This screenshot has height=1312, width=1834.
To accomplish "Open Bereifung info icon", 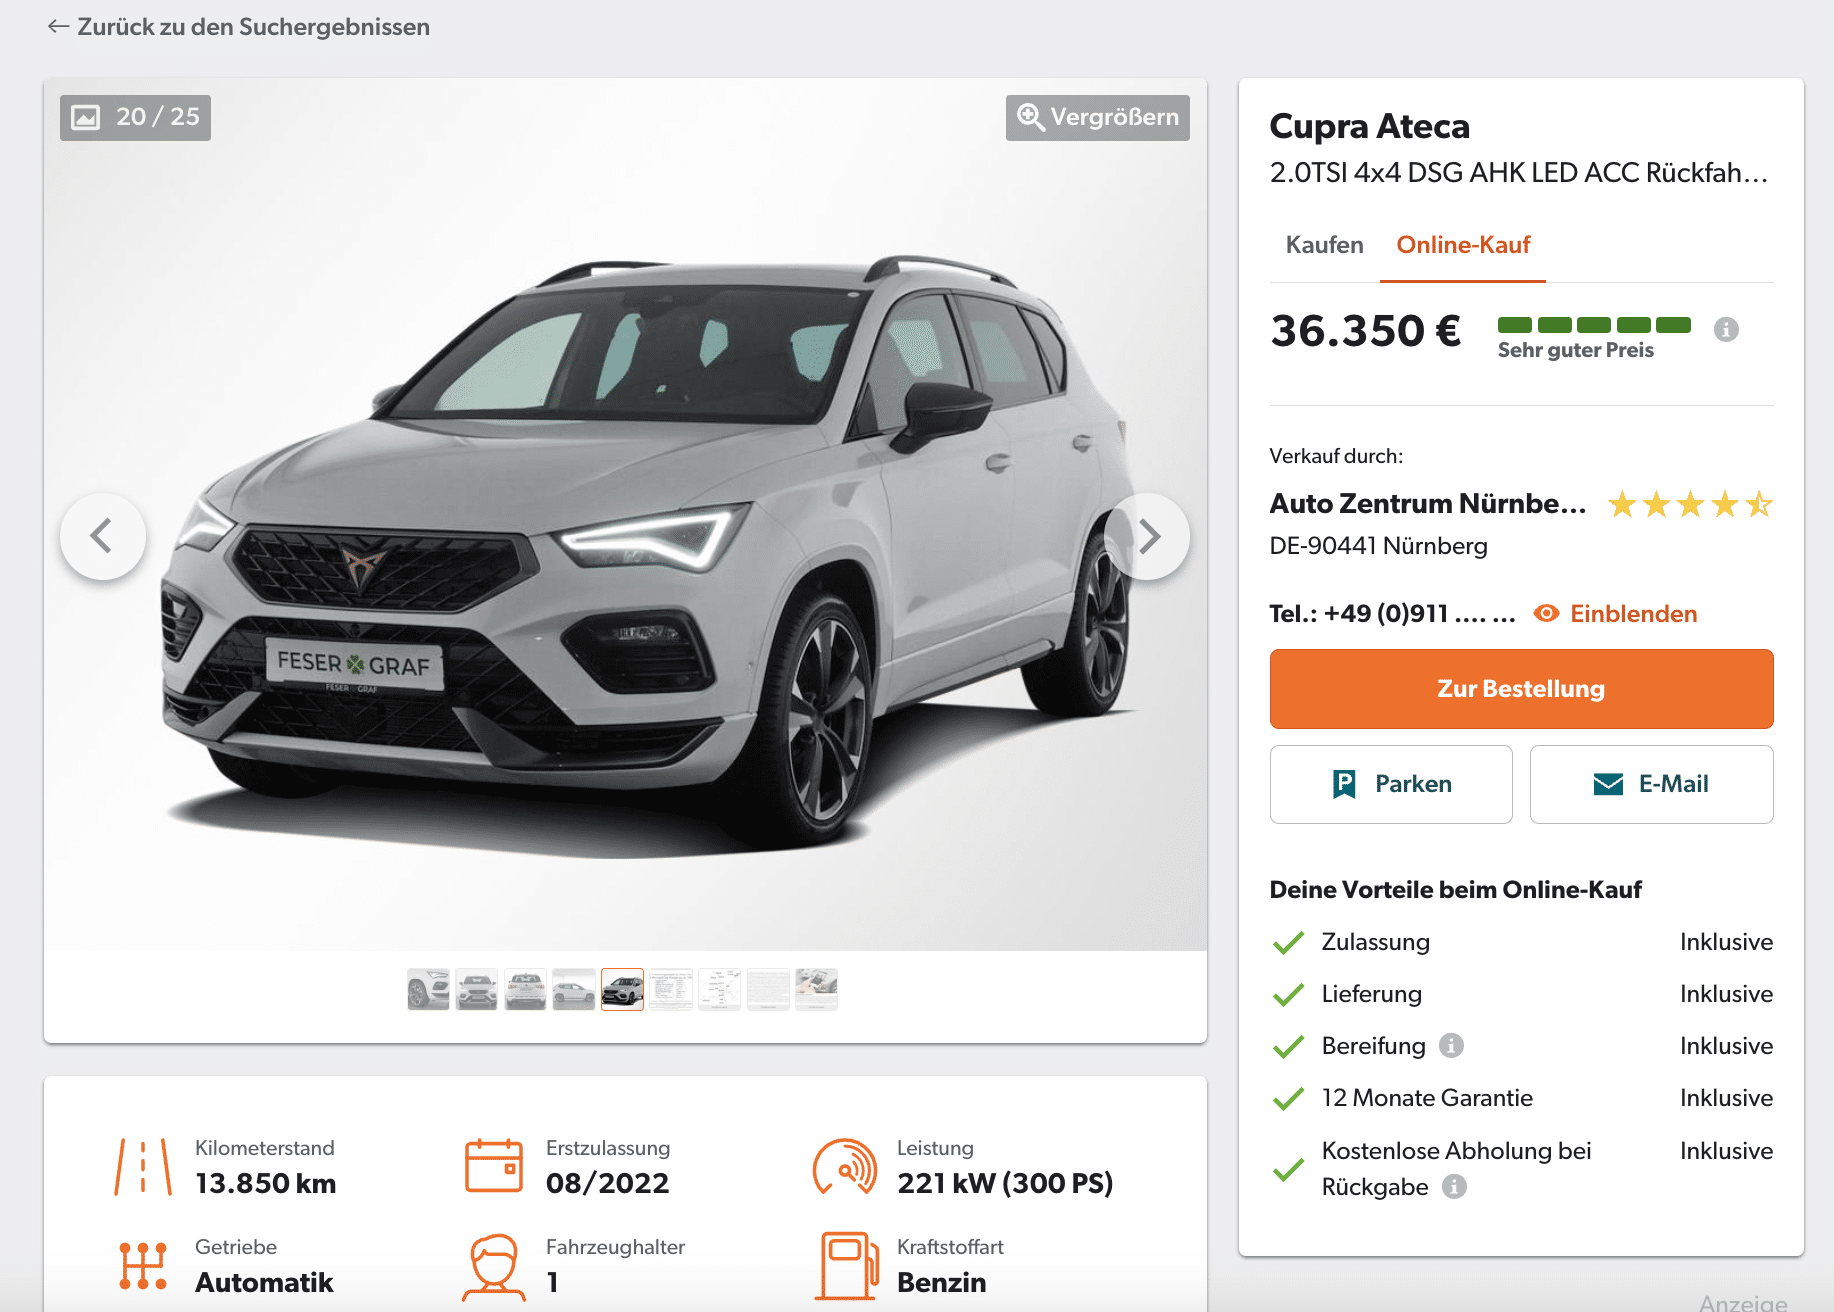I will point(1451,1045).
